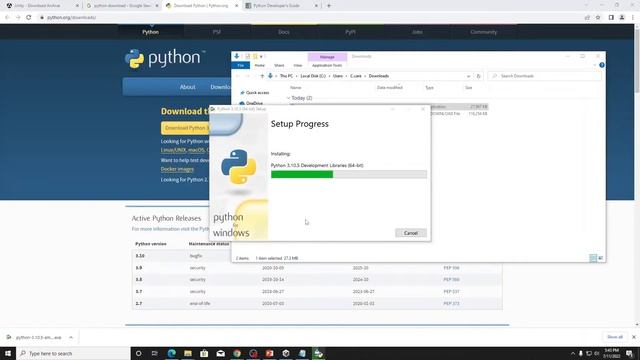Viewport: 640px width, 360px height.
Task: Switch to Chrome taskbar icon
Action: click(x=237, y=353)
